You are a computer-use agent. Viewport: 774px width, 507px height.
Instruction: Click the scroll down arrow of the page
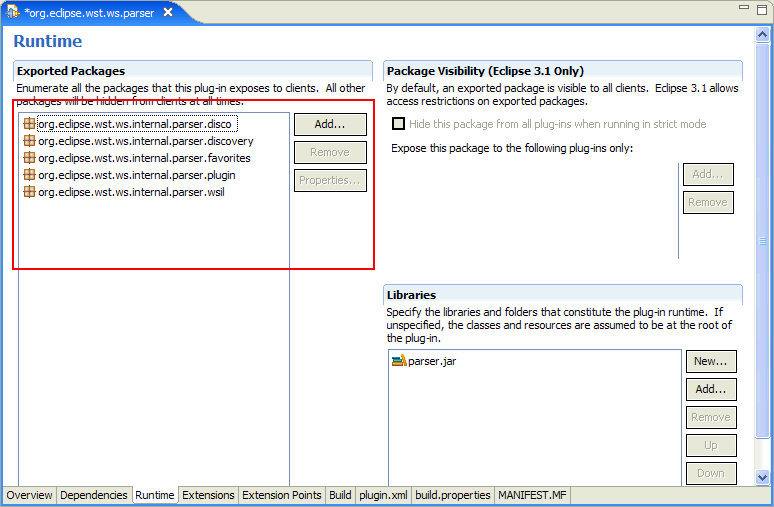[762, 477]
